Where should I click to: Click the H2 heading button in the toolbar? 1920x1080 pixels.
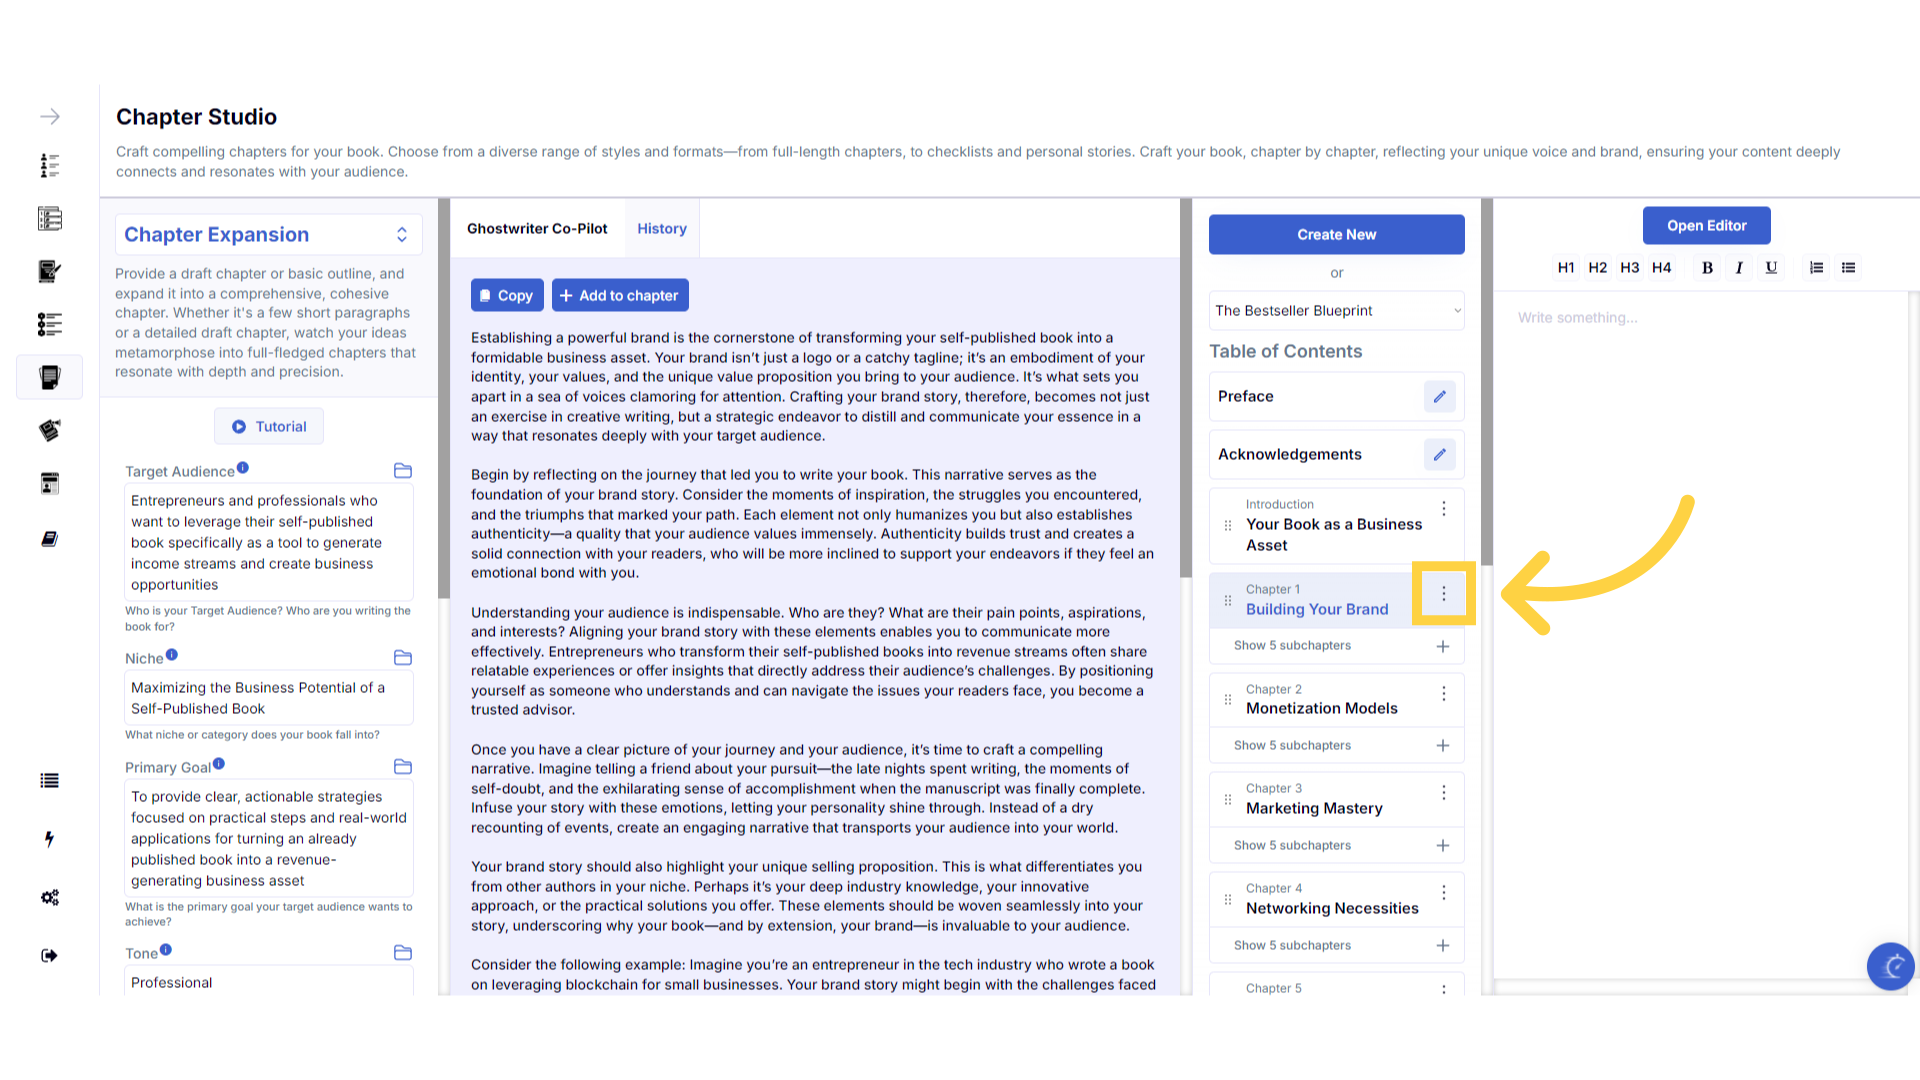(x=1597, y=268)
